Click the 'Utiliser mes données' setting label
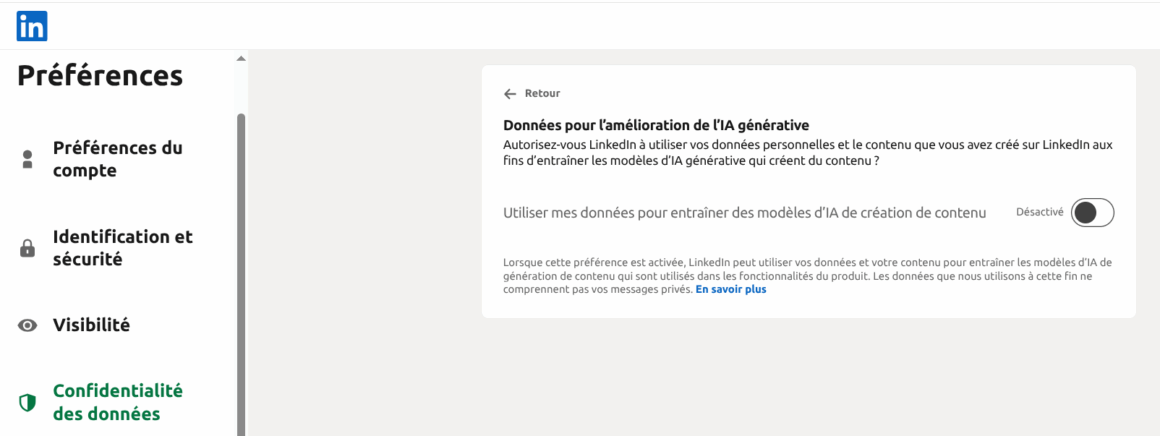Image resolution: width=1160 pixels, height=436 pixels. click(x=745, y=213)
